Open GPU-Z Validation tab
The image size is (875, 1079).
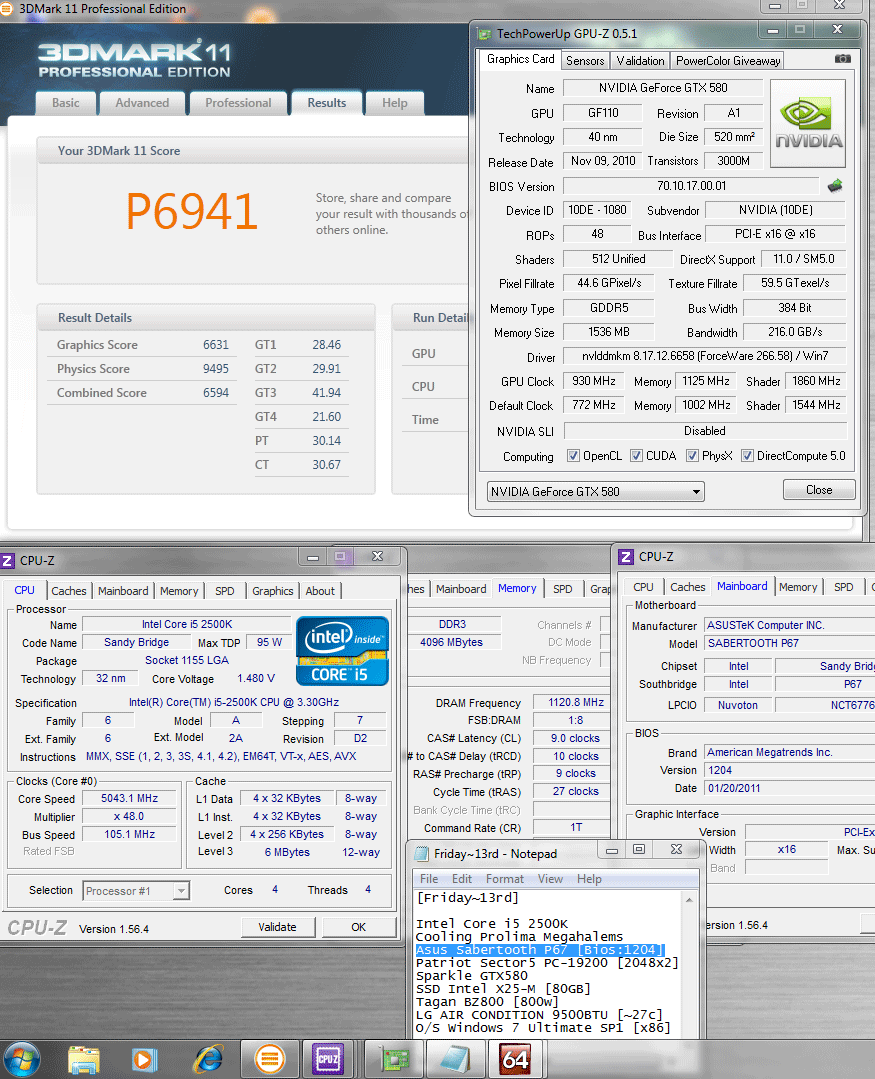640,61
